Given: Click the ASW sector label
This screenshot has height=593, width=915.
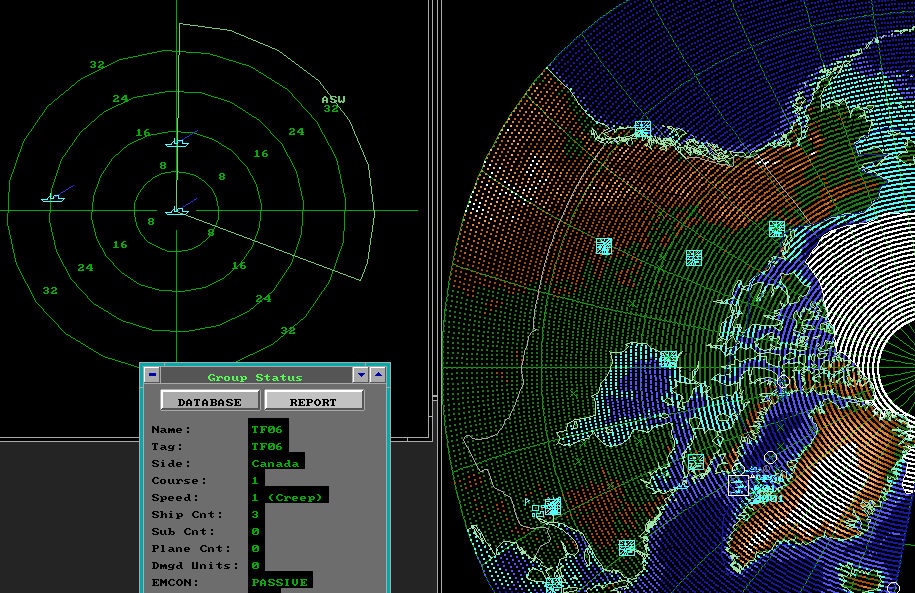Looking at the screenshot, I should tap(332, 100).
